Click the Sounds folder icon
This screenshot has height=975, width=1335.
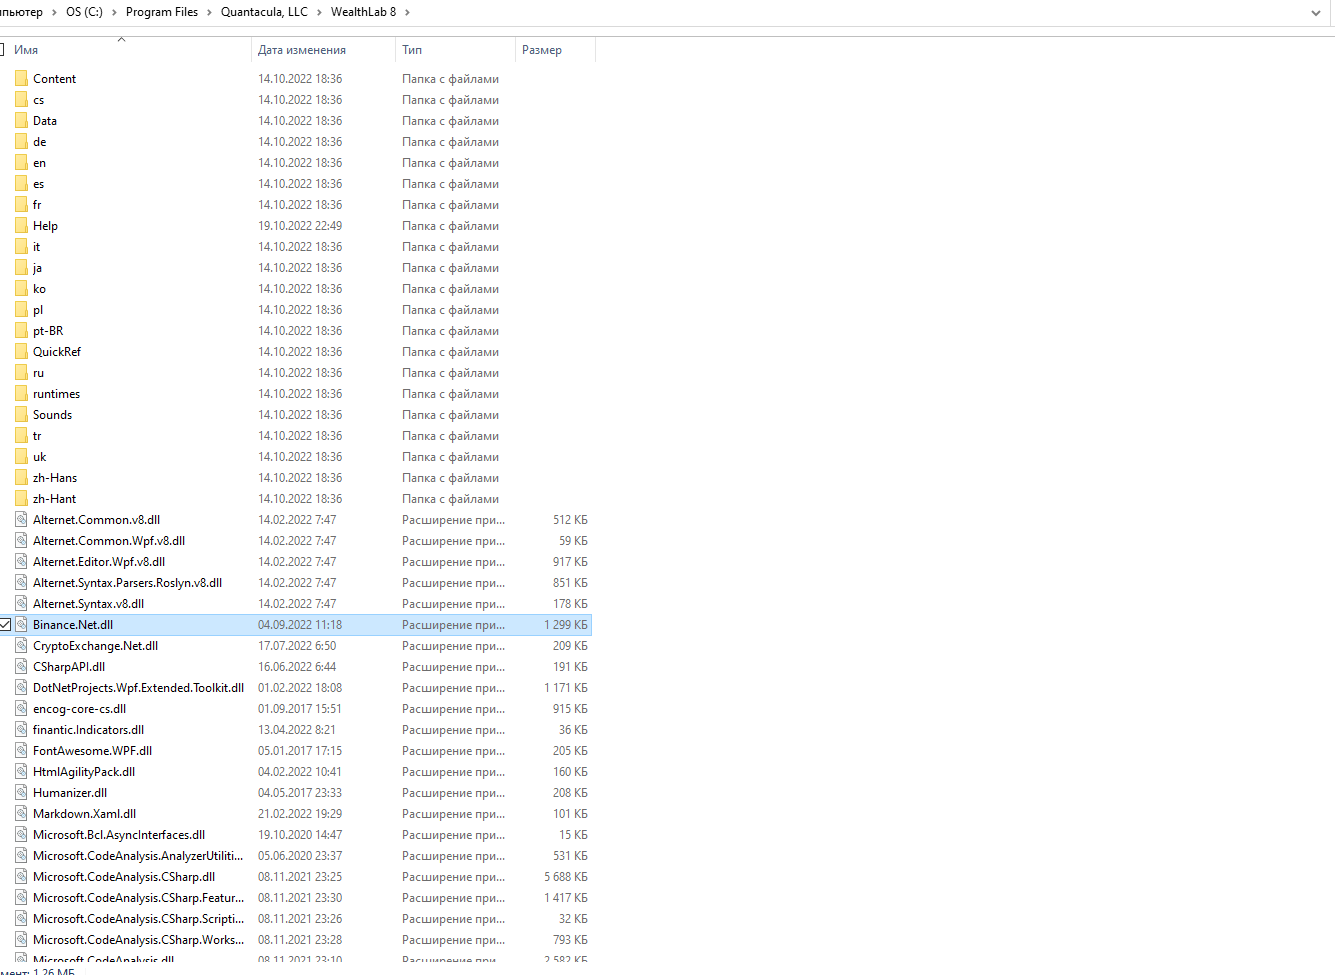click(21, 414)
